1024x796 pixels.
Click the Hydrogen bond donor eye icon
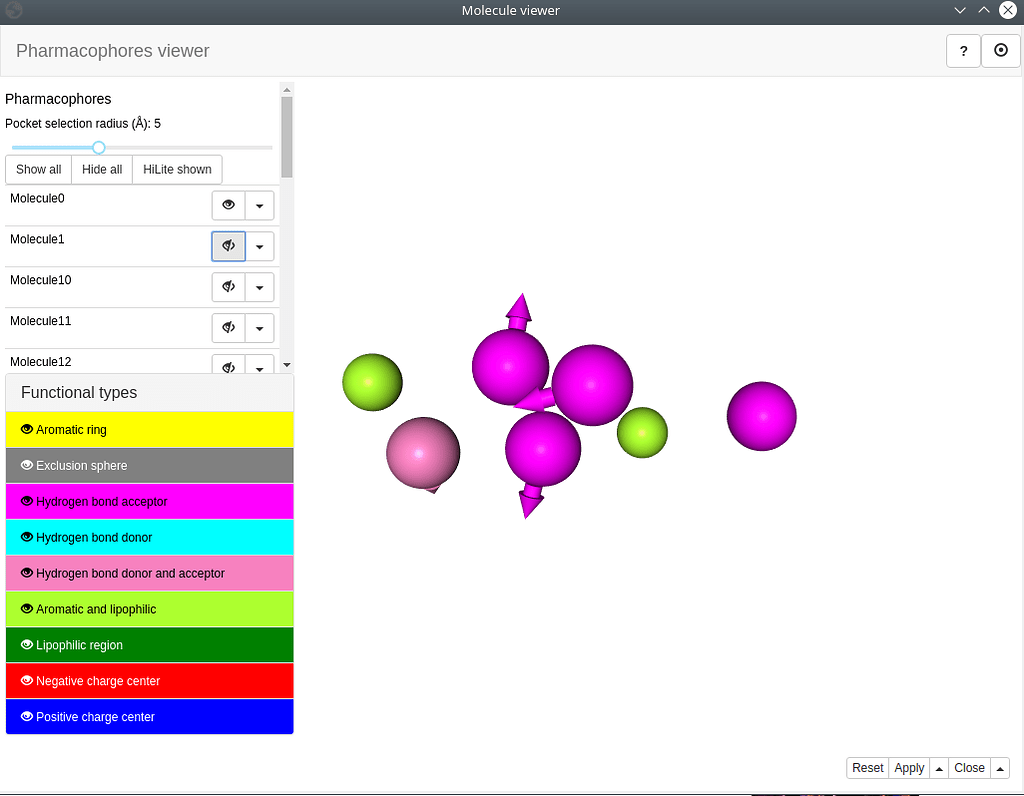pos(26,537)
